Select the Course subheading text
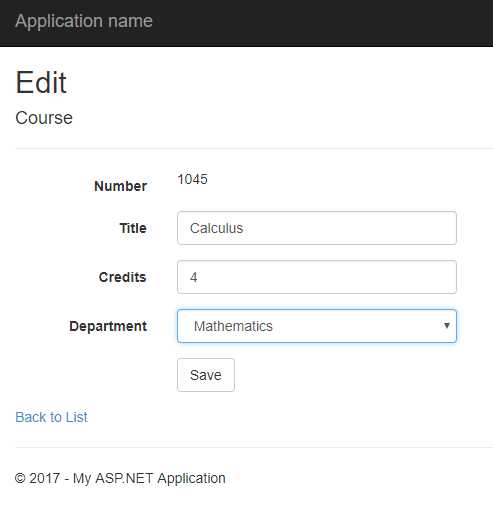 (44, 118)
